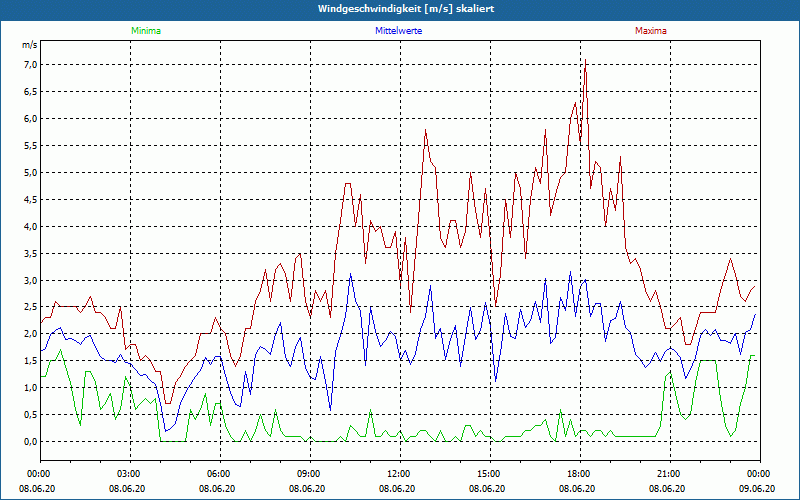This screenshot has width=800, height=500.
Task: Click the 7,0 y-axis value
Action: coord(31,64)
